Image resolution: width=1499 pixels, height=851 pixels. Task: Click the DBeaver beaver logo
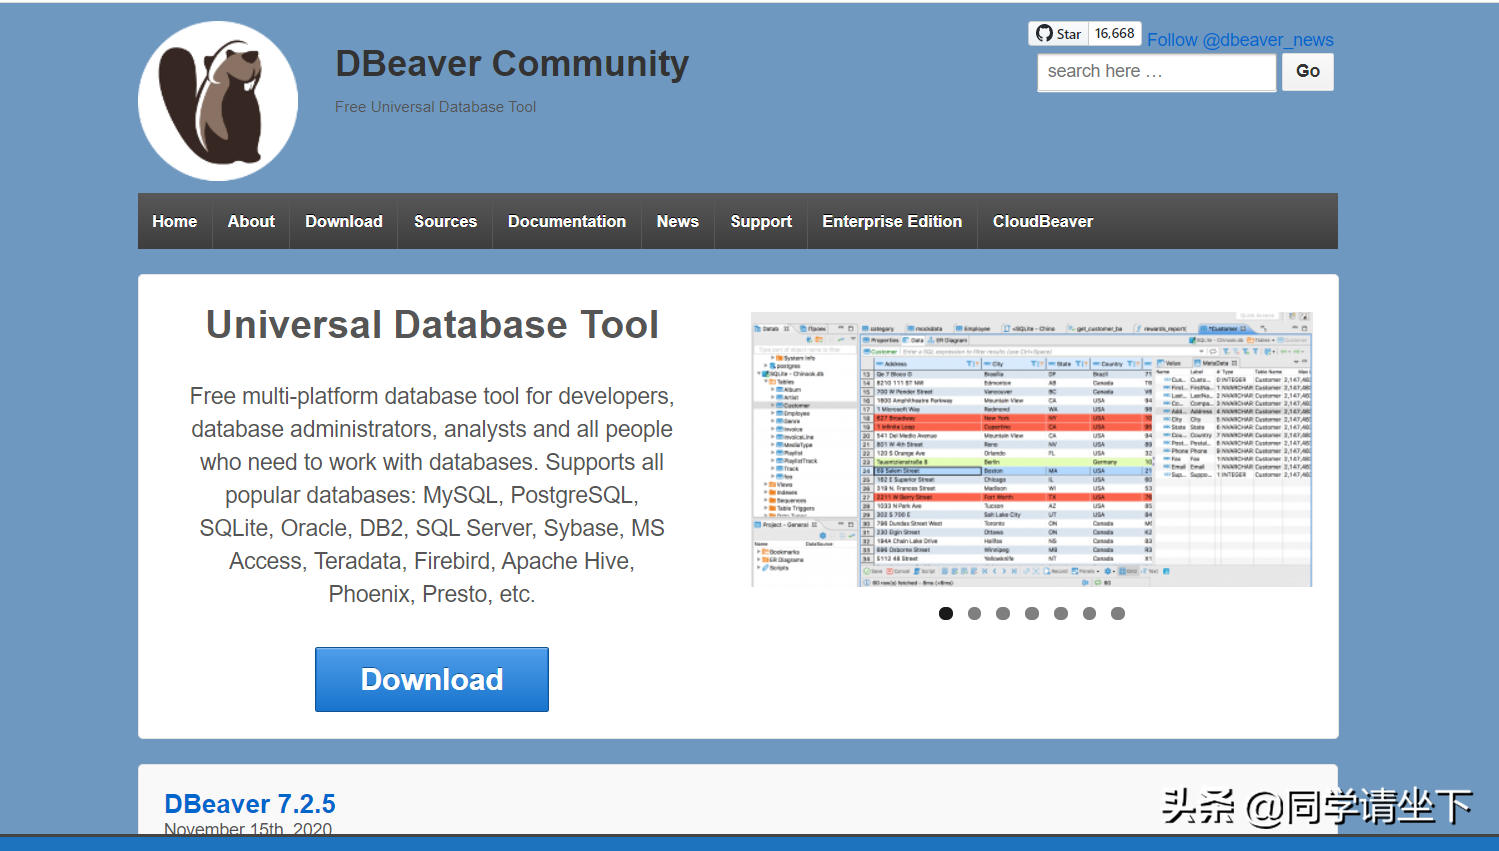218,101
